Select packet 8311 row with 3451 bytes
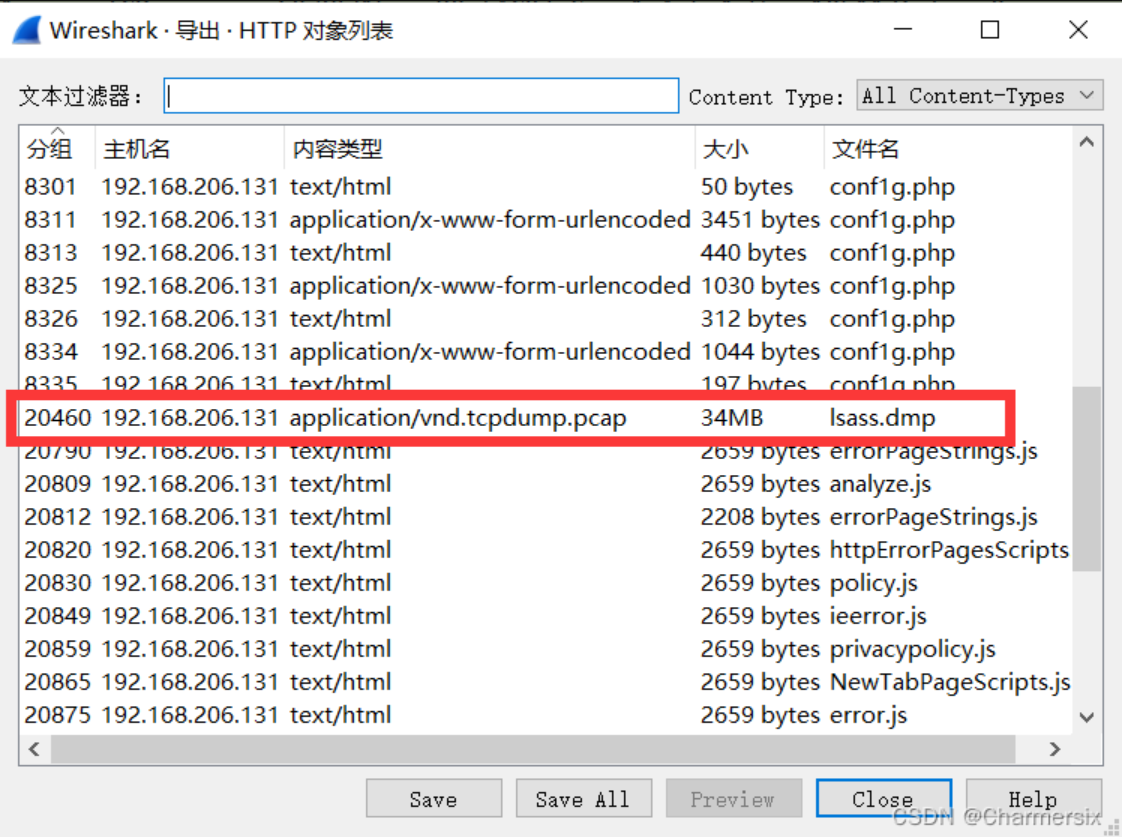 click(x=547, y=220)
